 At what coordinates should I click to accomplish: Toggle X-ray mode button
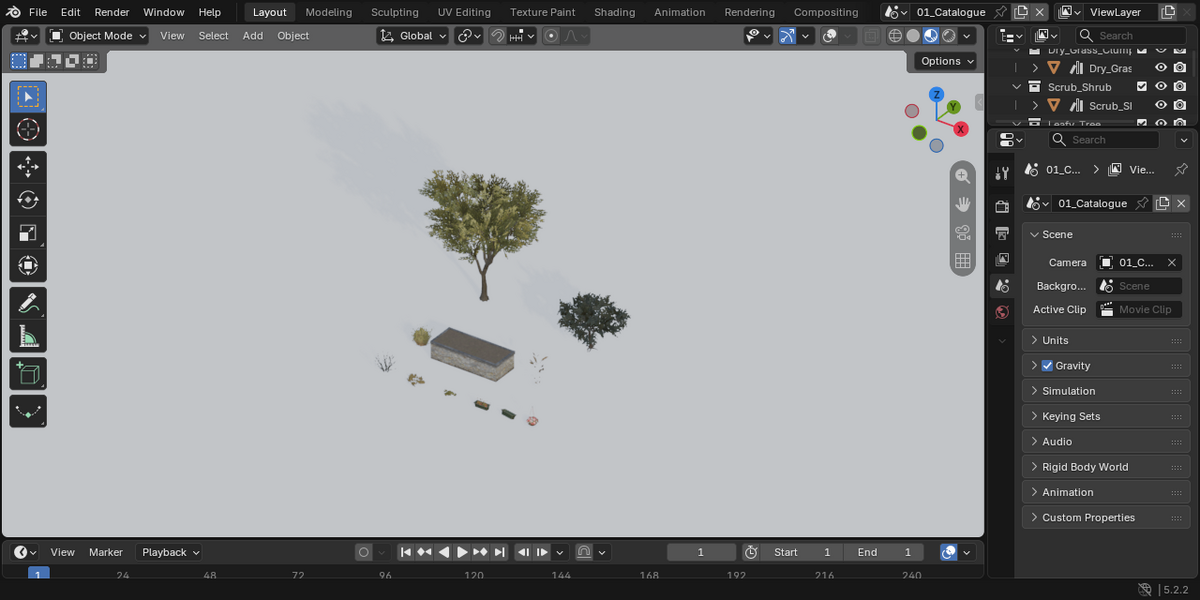(872, 36)
